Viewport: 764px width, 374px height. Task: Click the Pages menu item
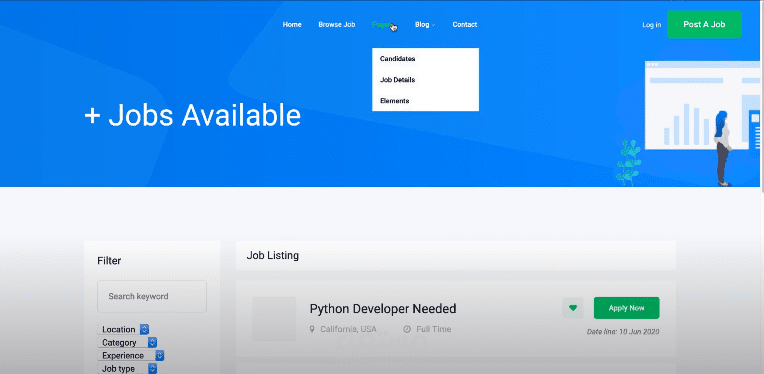[383, 24]
